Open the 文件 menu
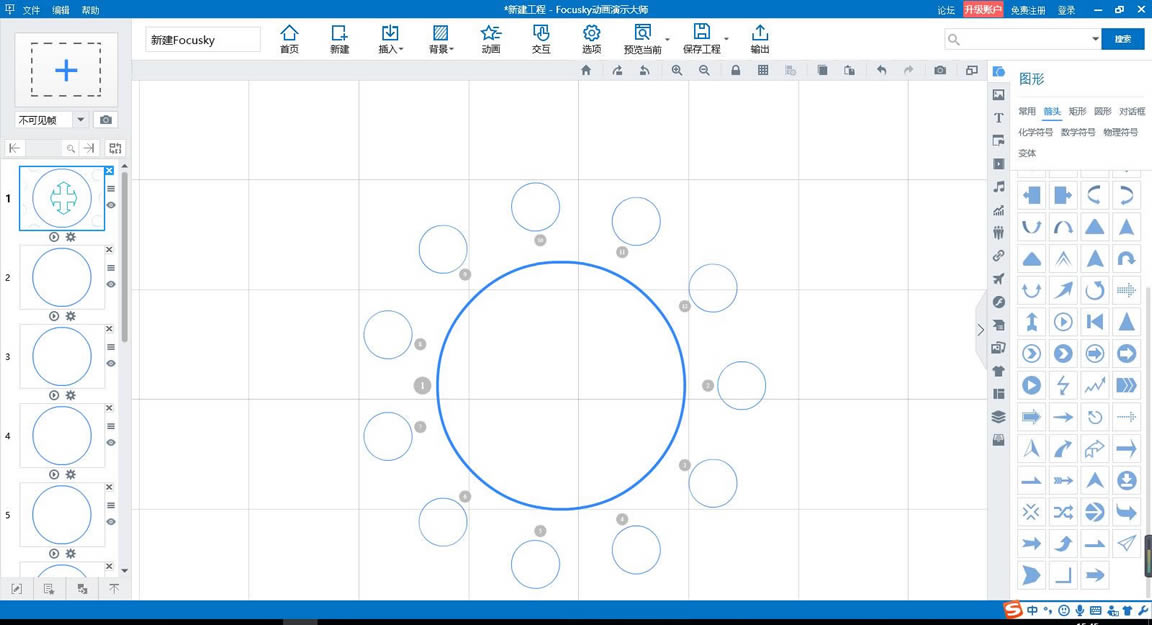Viewport: 1152px width, 625px height. (31, 9)
